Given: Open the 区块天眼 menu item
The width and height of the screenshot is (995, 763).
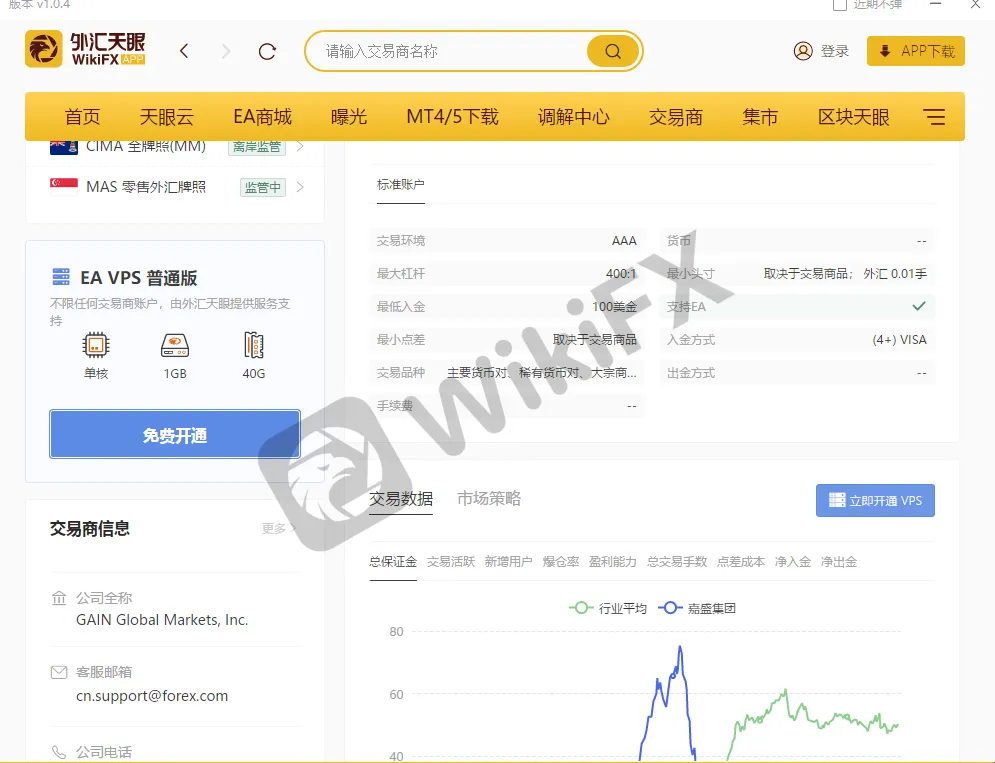Looking at the screenshot, I should [853, 117].
